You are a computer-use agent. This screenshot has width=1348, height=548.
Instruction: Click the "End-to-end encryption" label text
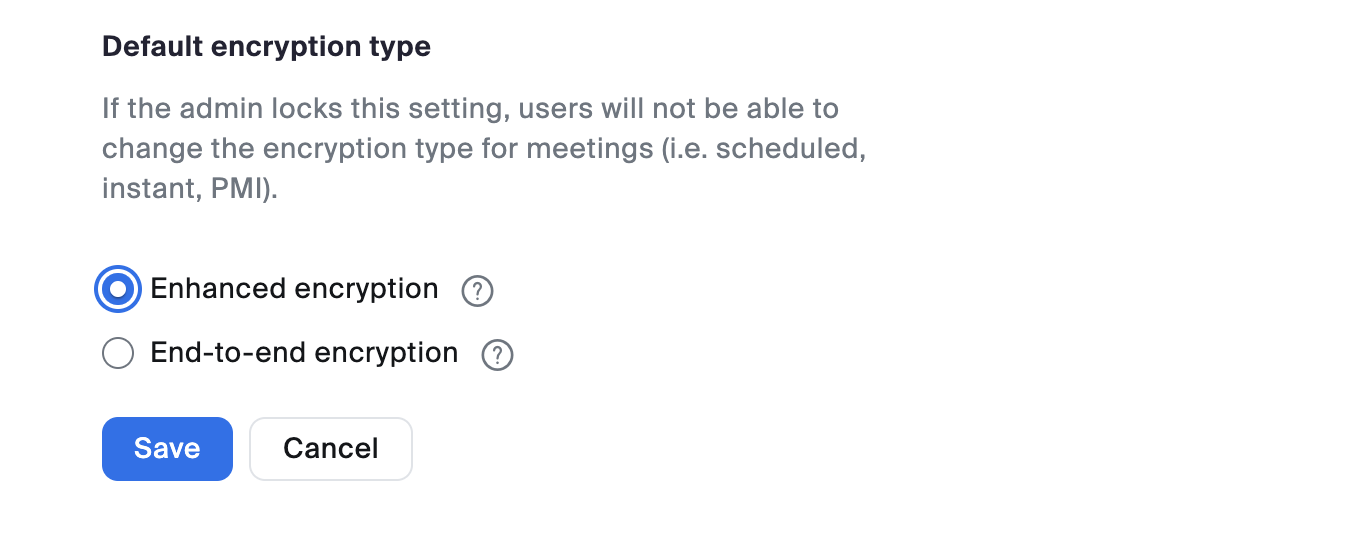[304, 353]
